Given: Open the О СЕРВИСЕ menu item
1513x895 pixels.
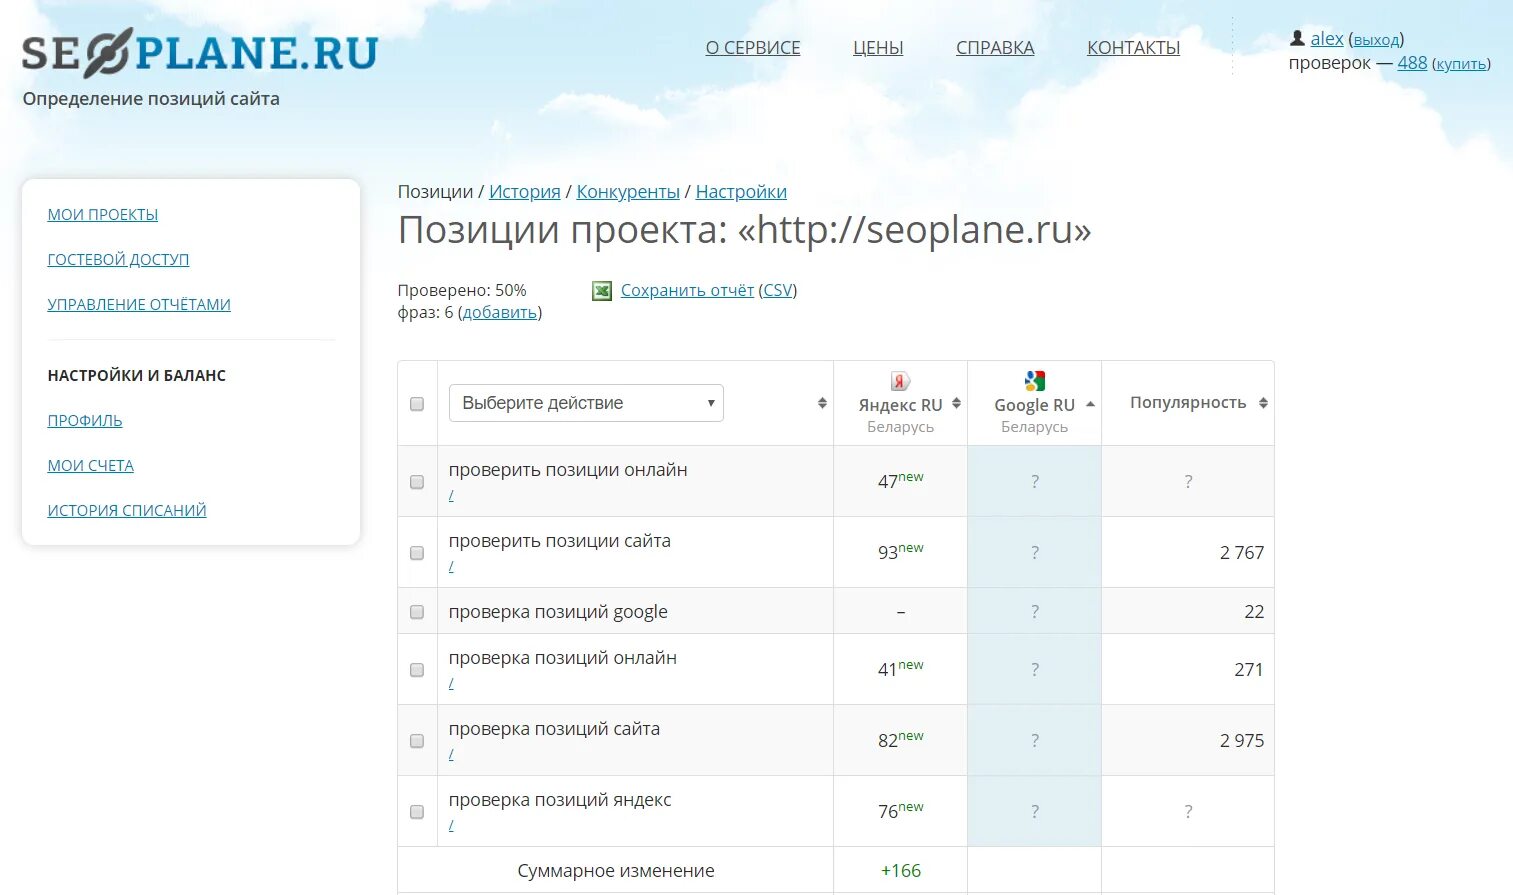Looking at the screenshot, I should click(x=753, y=48).
